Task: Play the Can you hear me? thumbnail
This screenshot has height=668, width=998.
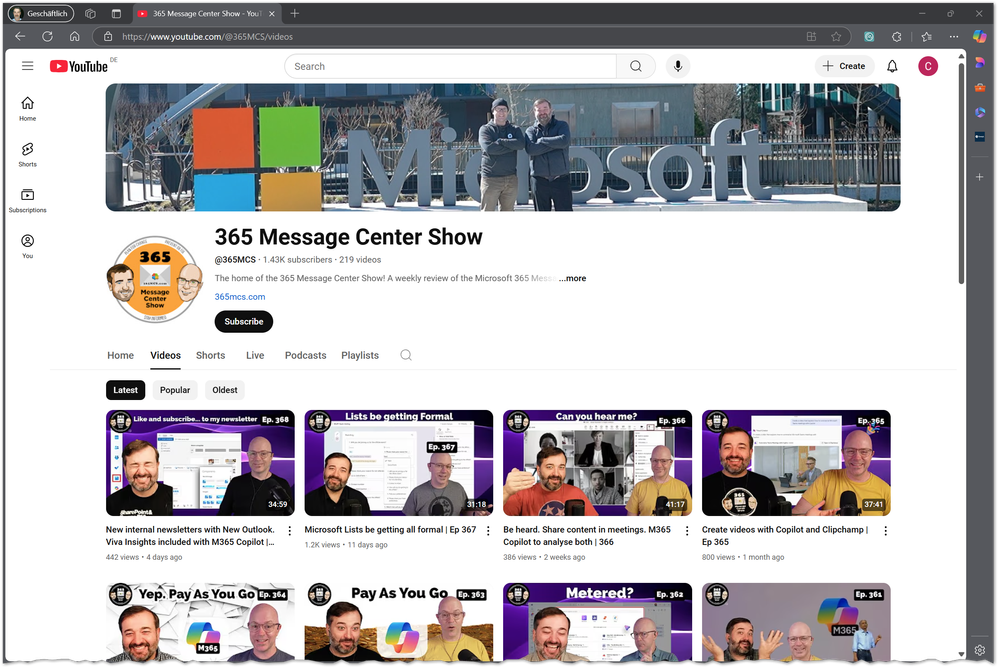Action: (597, 463)
